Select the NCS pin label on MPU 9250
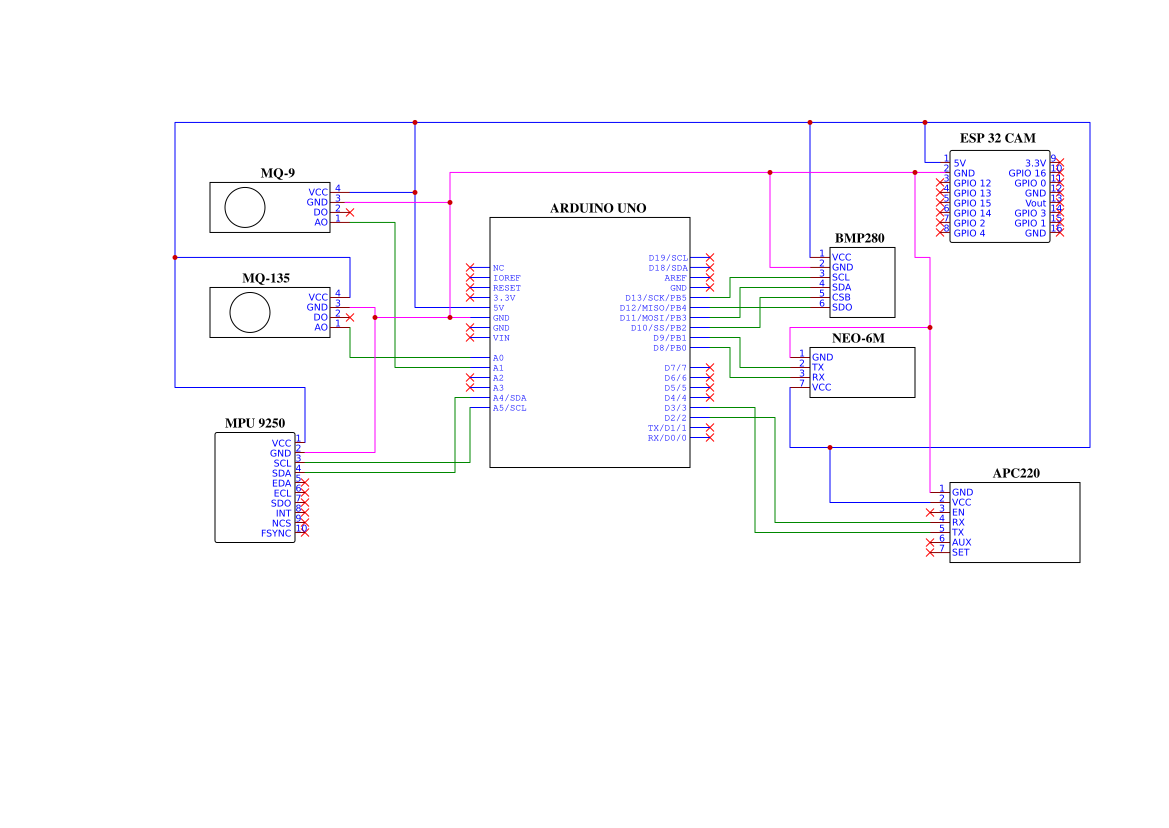Screen dimensions: 1169x828 pos(282,523)
